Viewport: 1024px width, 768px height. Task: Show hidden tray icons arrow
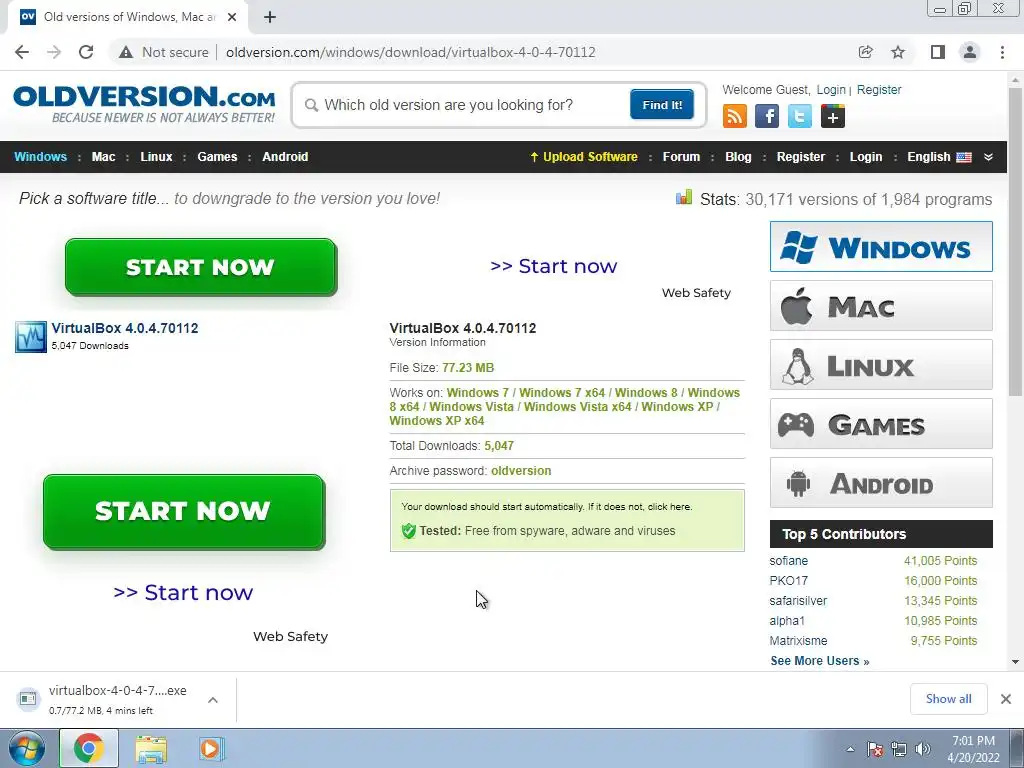click(850, 749)
